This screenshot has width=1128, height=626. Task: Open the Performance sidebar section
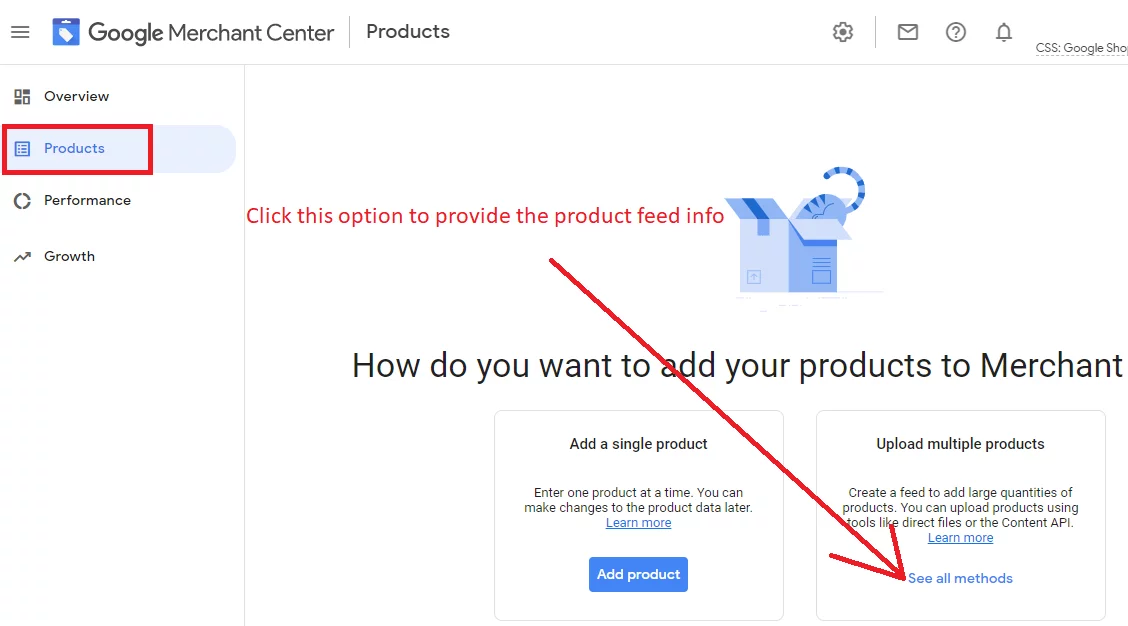(x=87, y=201)
